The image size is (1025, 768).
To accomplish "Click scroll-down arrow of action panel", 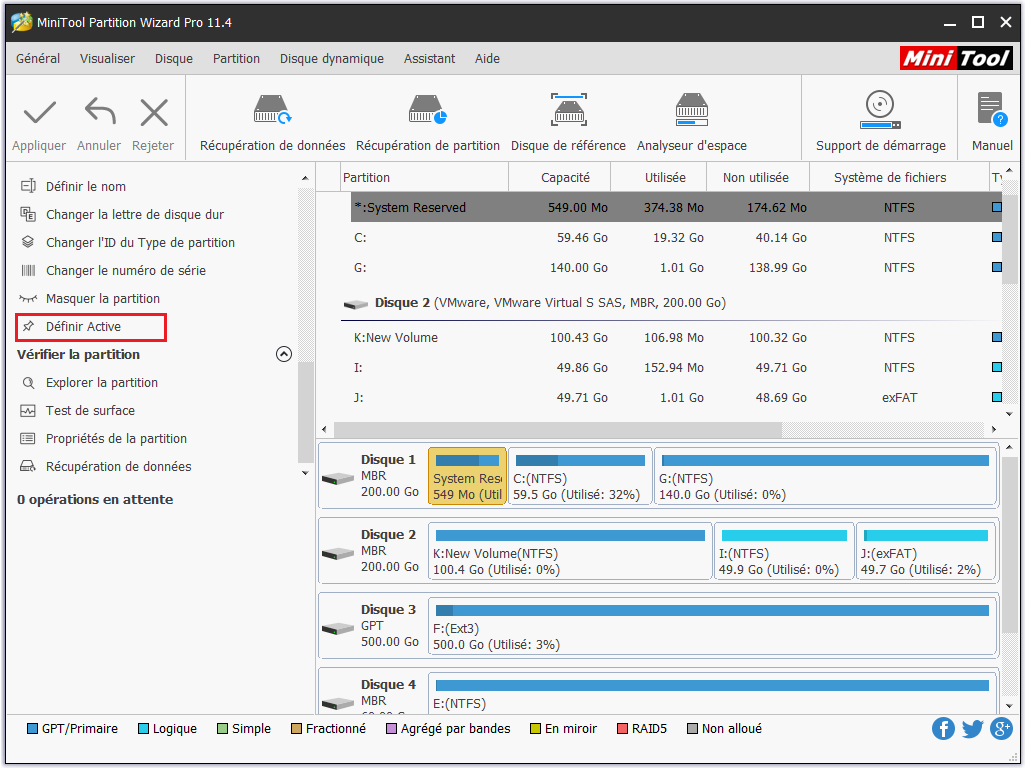I will click(x=305, y=473).
